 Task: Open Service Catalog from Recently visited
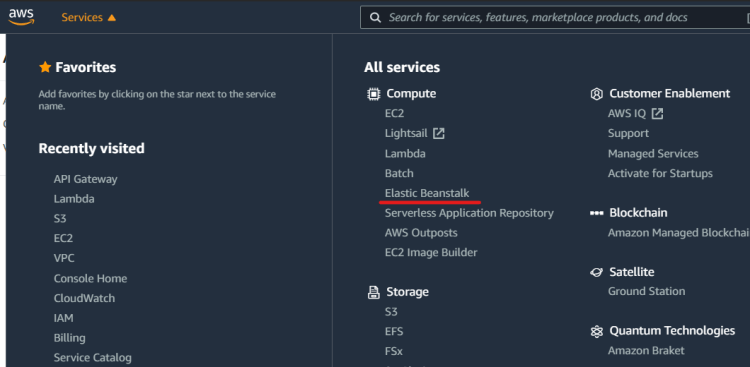pyautogui.click(x=92, y=357)
